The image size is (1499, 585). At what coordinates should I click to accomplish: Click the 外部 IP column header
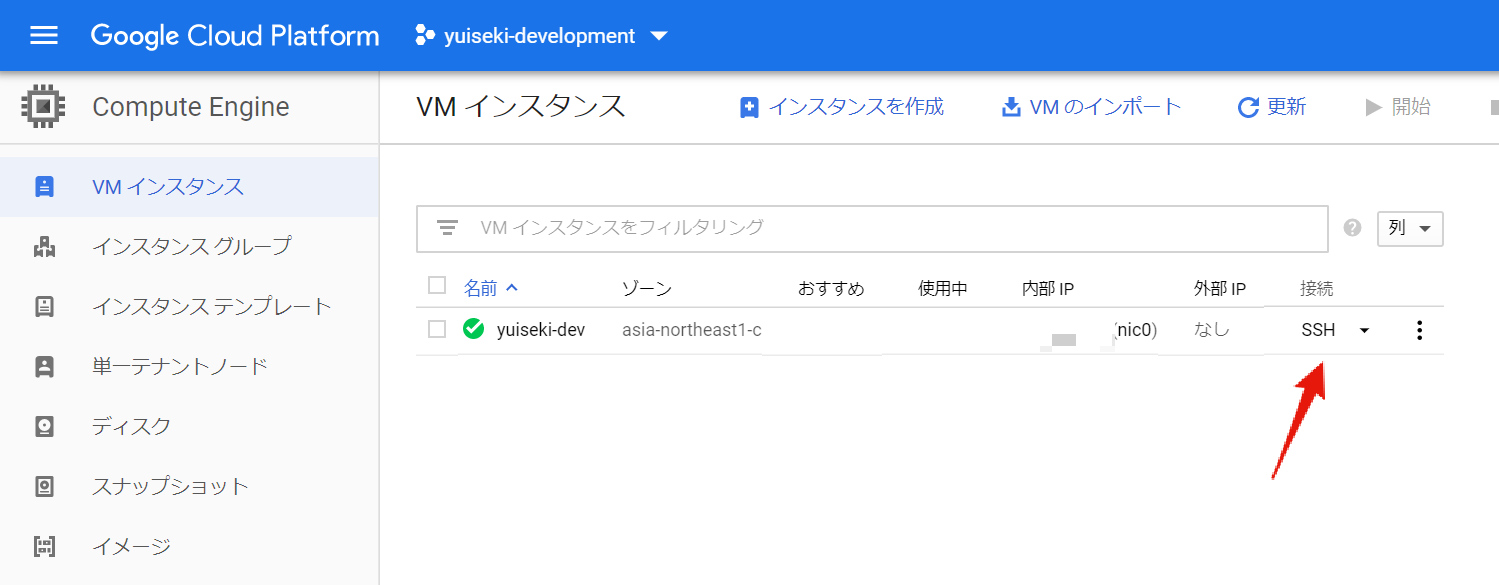(x=1220, y=289)
